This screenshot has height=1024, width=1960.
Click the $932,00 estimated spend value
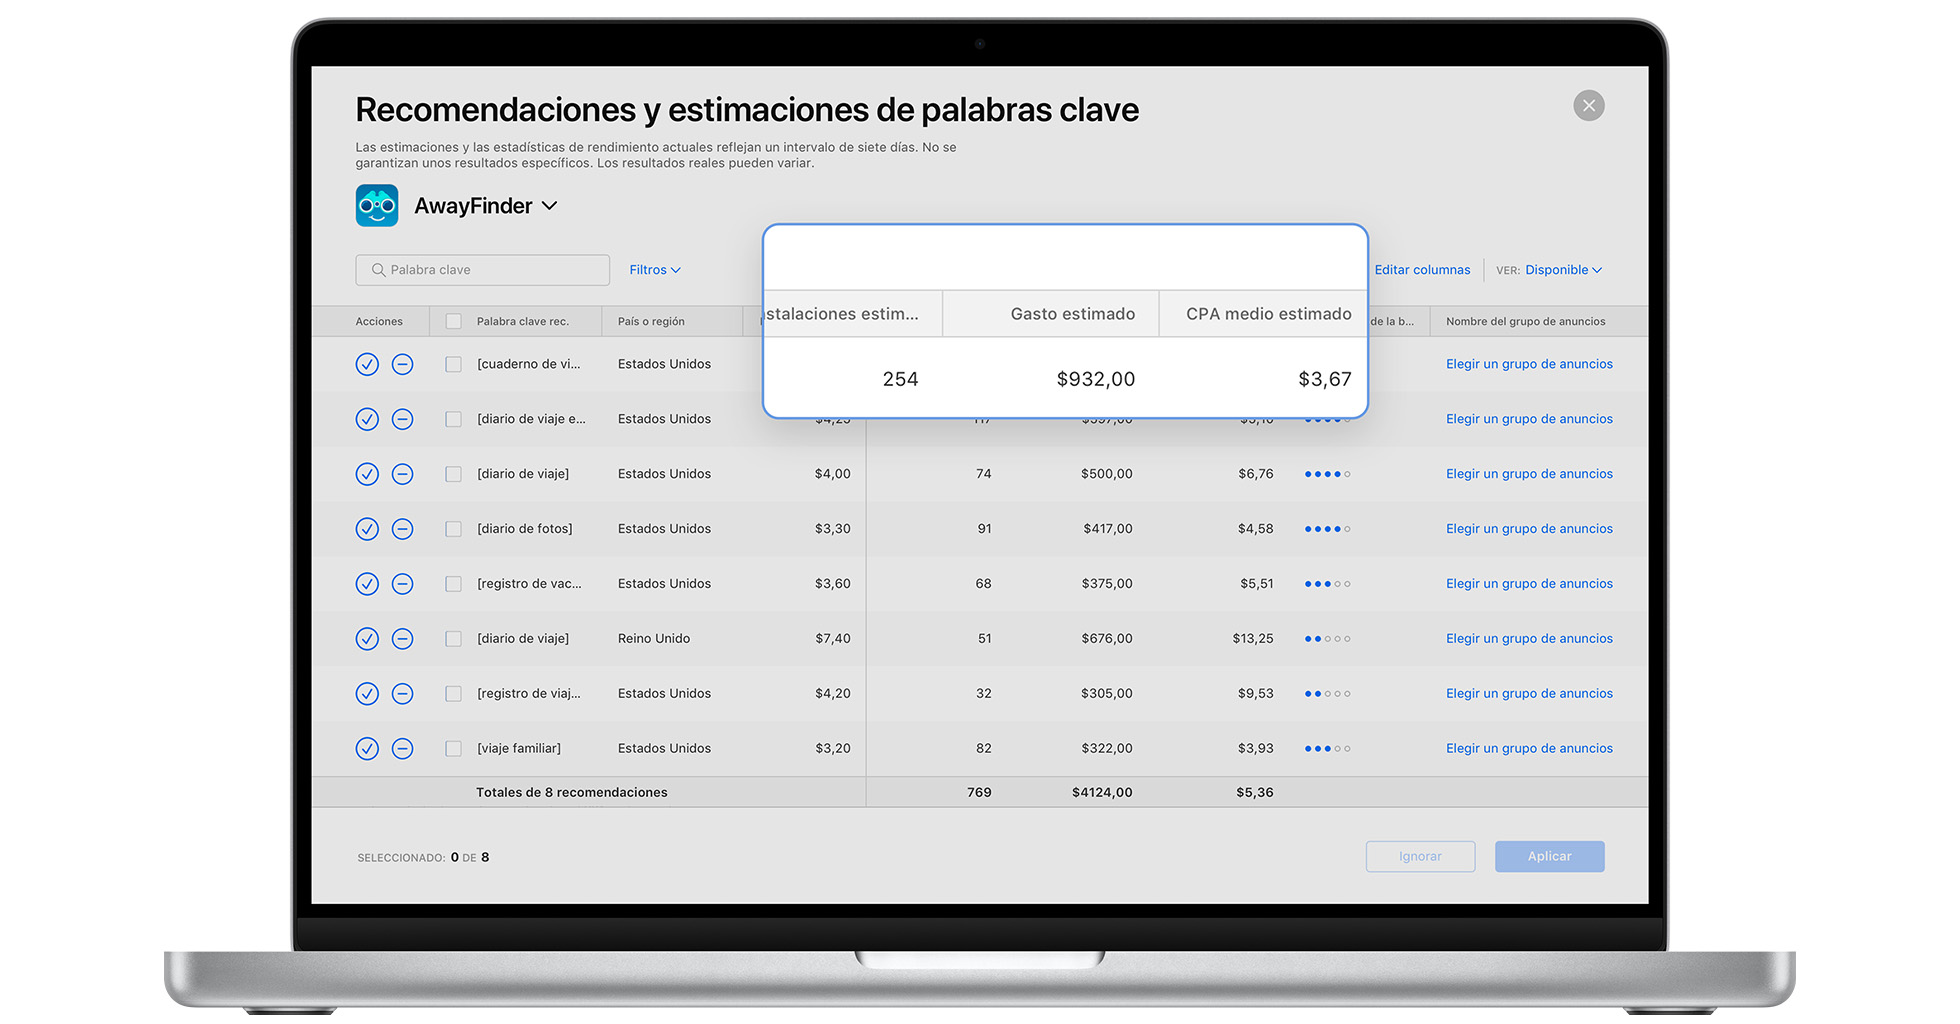coord(1095,379)
